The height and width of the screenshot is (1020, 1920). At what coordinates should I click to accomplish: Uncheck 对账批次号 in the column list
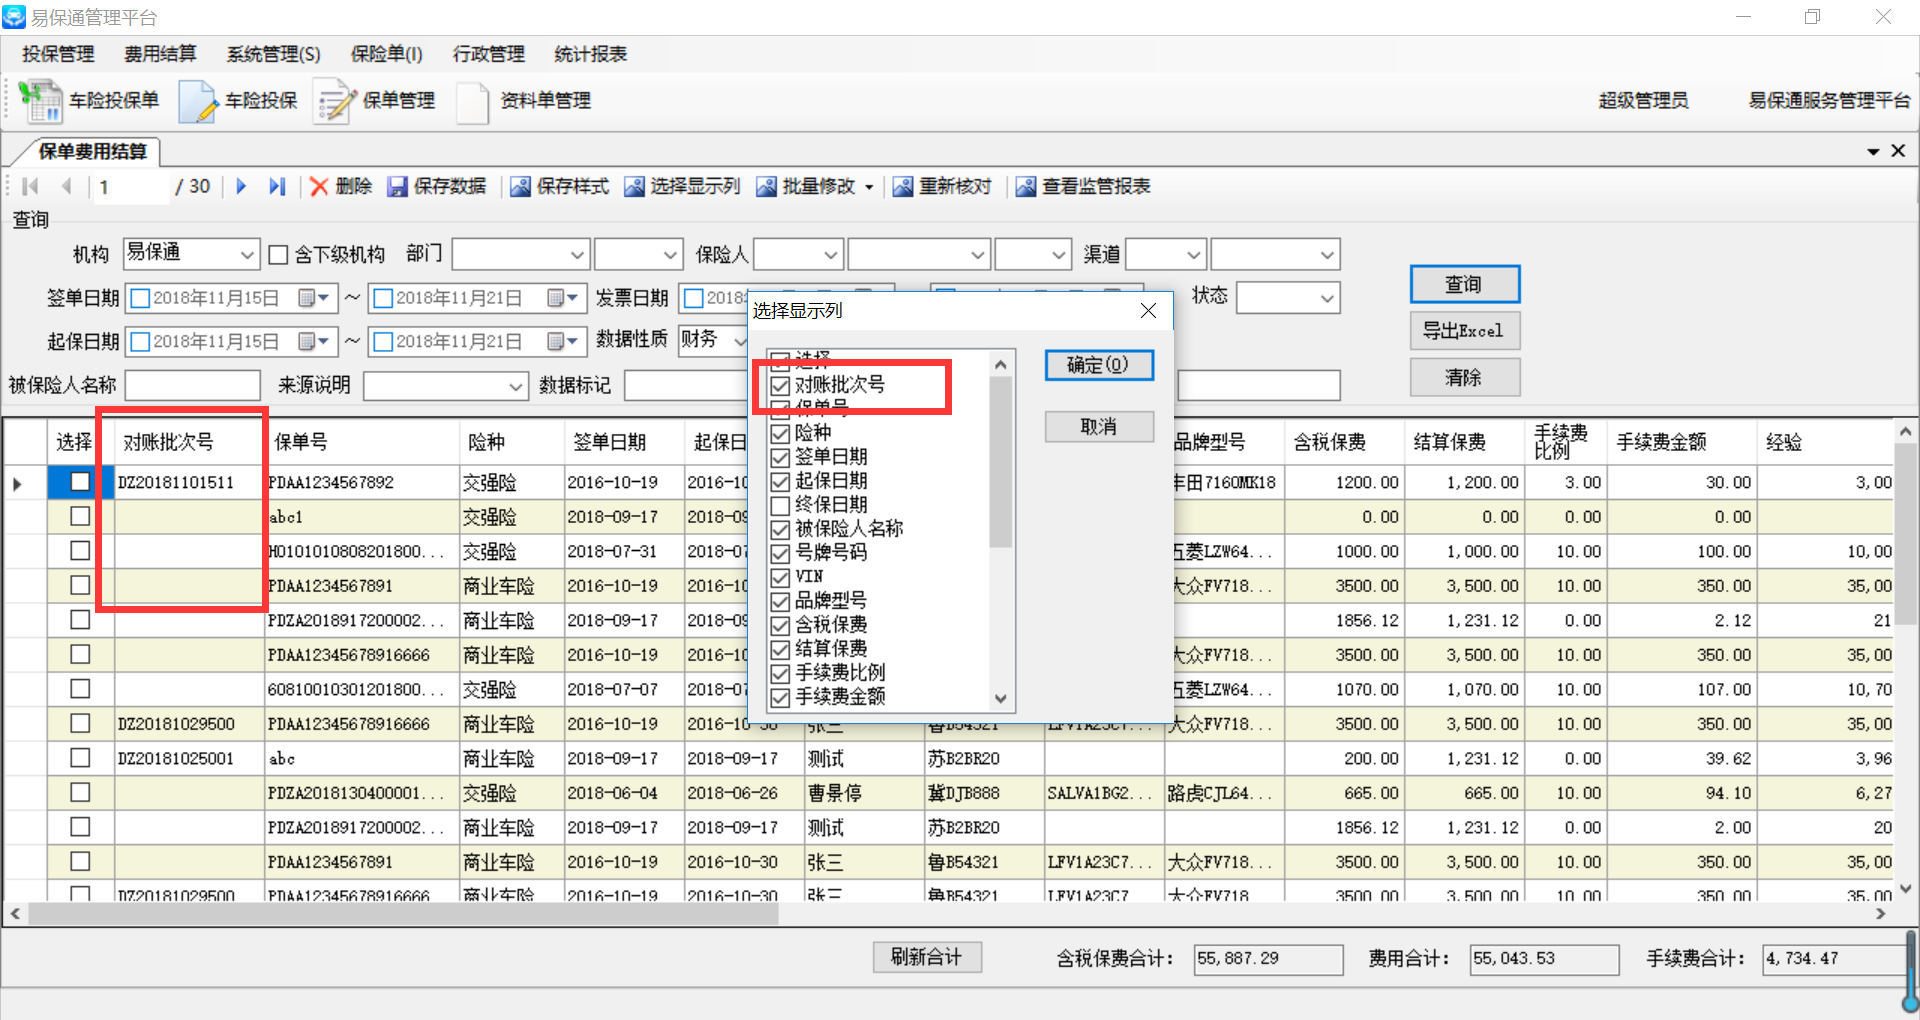point(781,385)
